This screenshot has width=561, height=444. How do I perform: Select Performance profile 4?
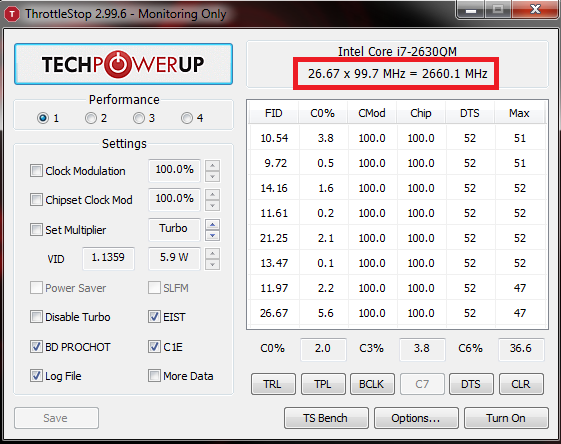coord(187,118)
